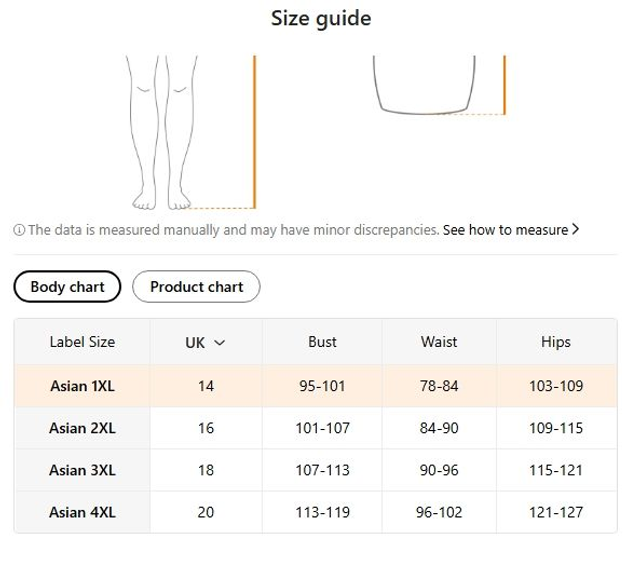Open the See how to measure link
Image resolution: width=640 pixels, height=567 pixels.
tap(505, 229)
